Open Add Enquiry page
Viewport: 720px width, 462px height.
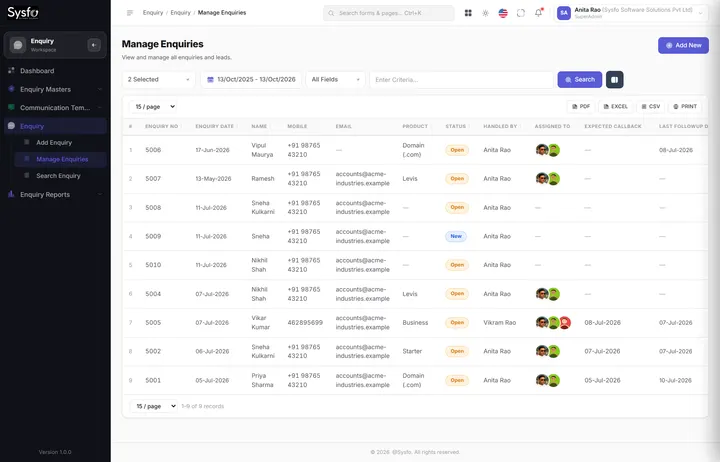(60, 142)
